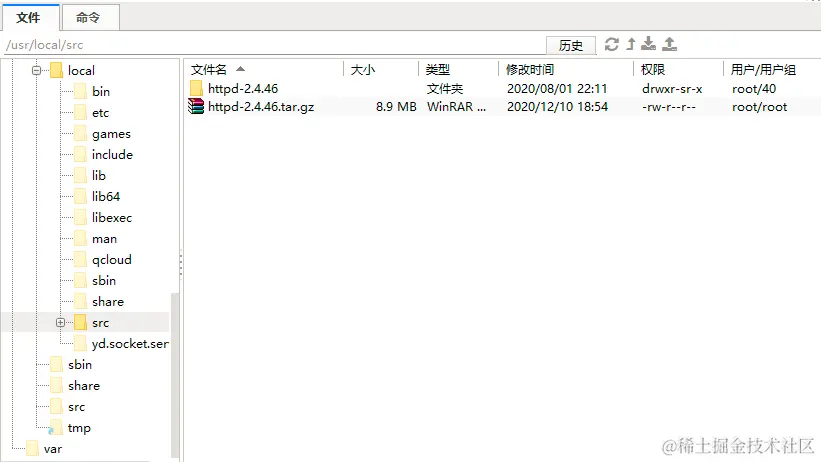Select the httpd-2.4.46 folder row
The height and width of the screenshot is (462, 821).
point(503,89)
